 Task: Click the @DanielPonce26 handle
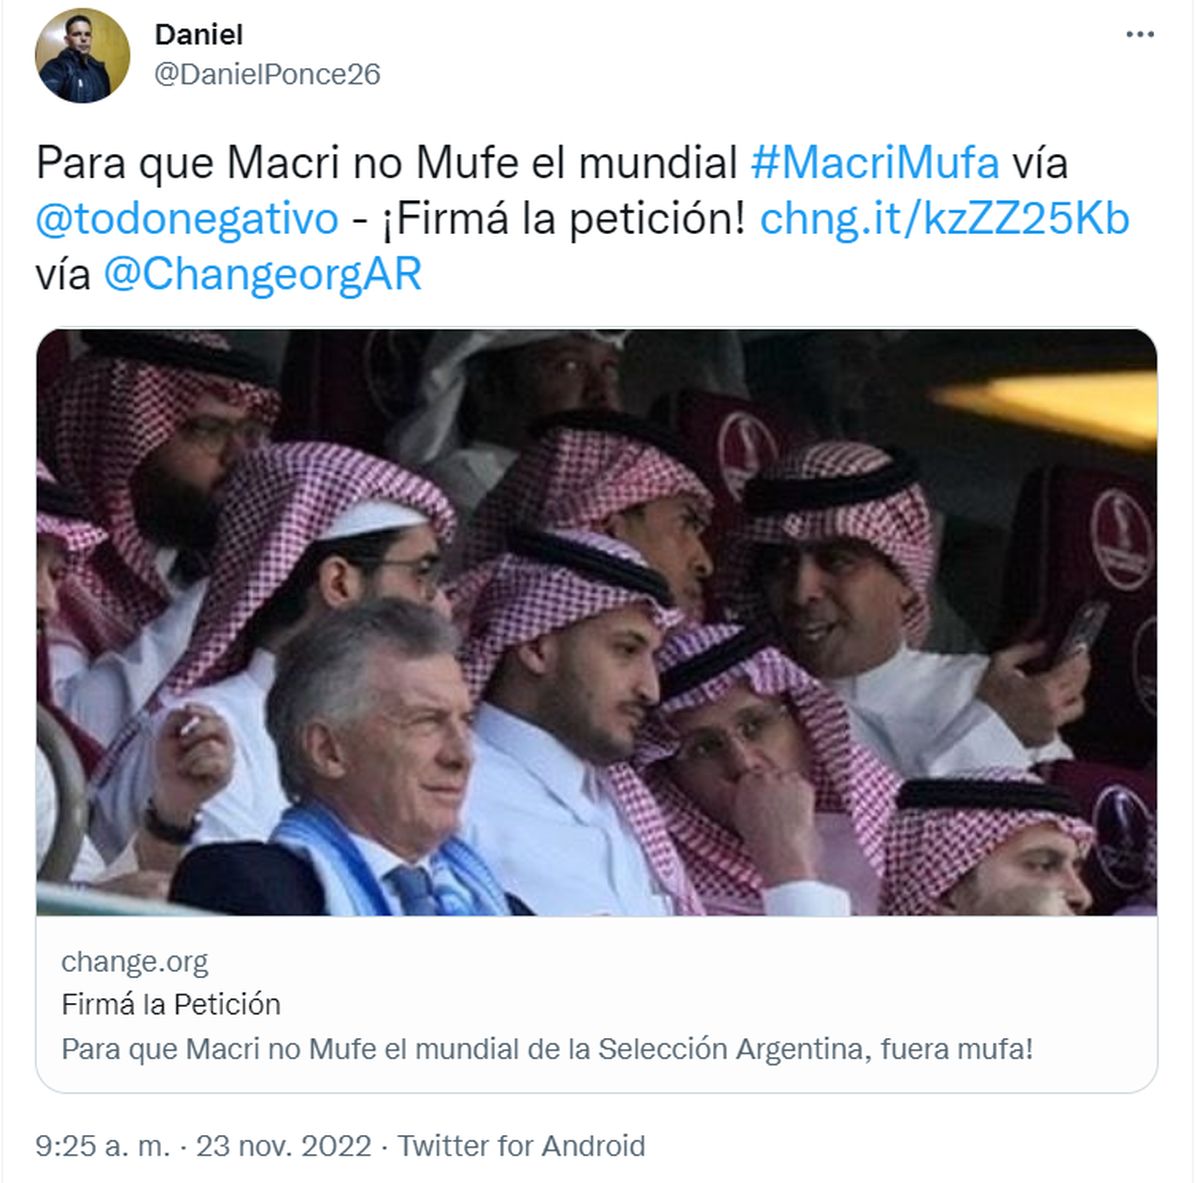[x=266, y=74]
